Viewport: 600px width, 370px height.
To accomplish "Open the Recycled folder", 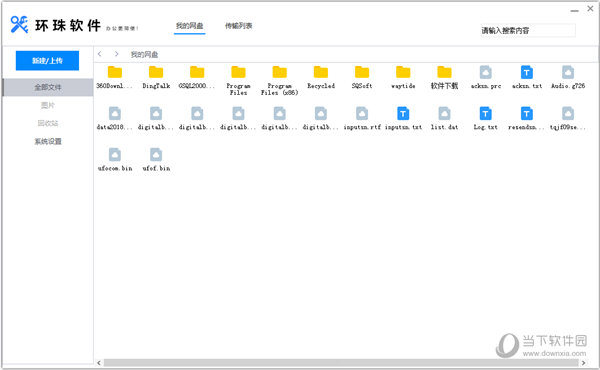I will pos(321,72).
